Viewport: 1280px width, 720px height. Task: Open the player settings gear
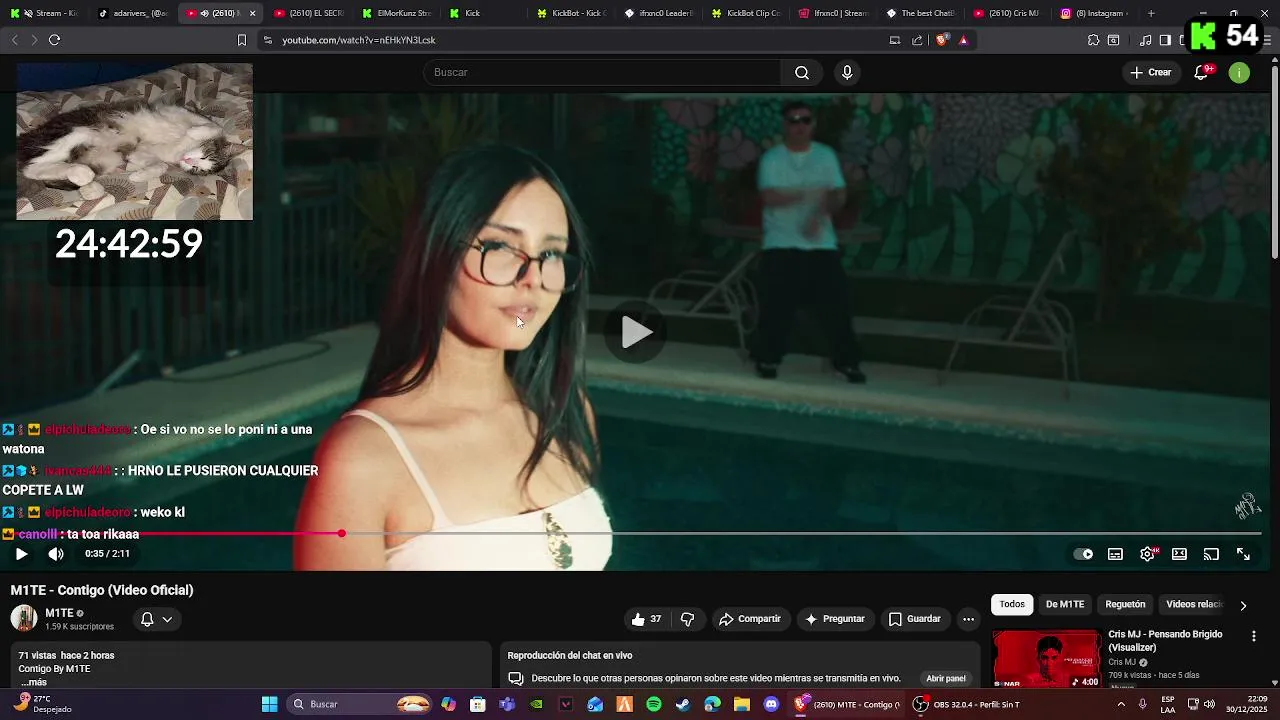[x=1148, y=554]
